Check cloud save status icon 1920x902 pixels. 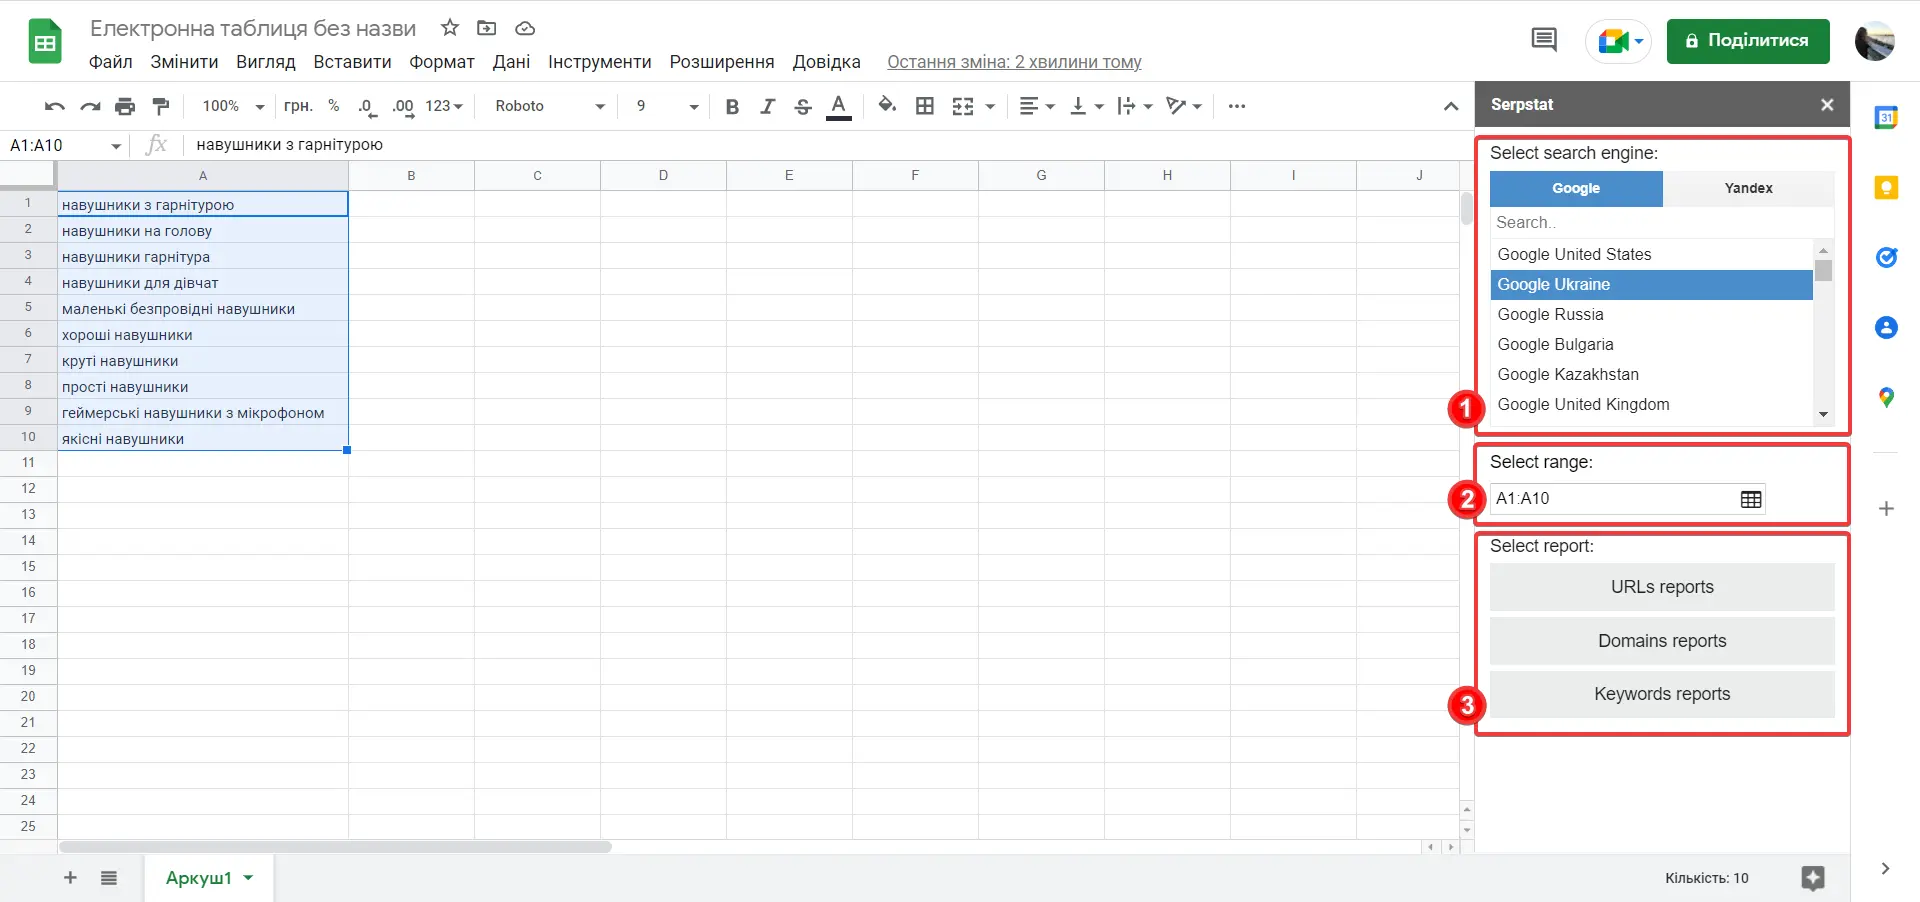coord(525,28)
